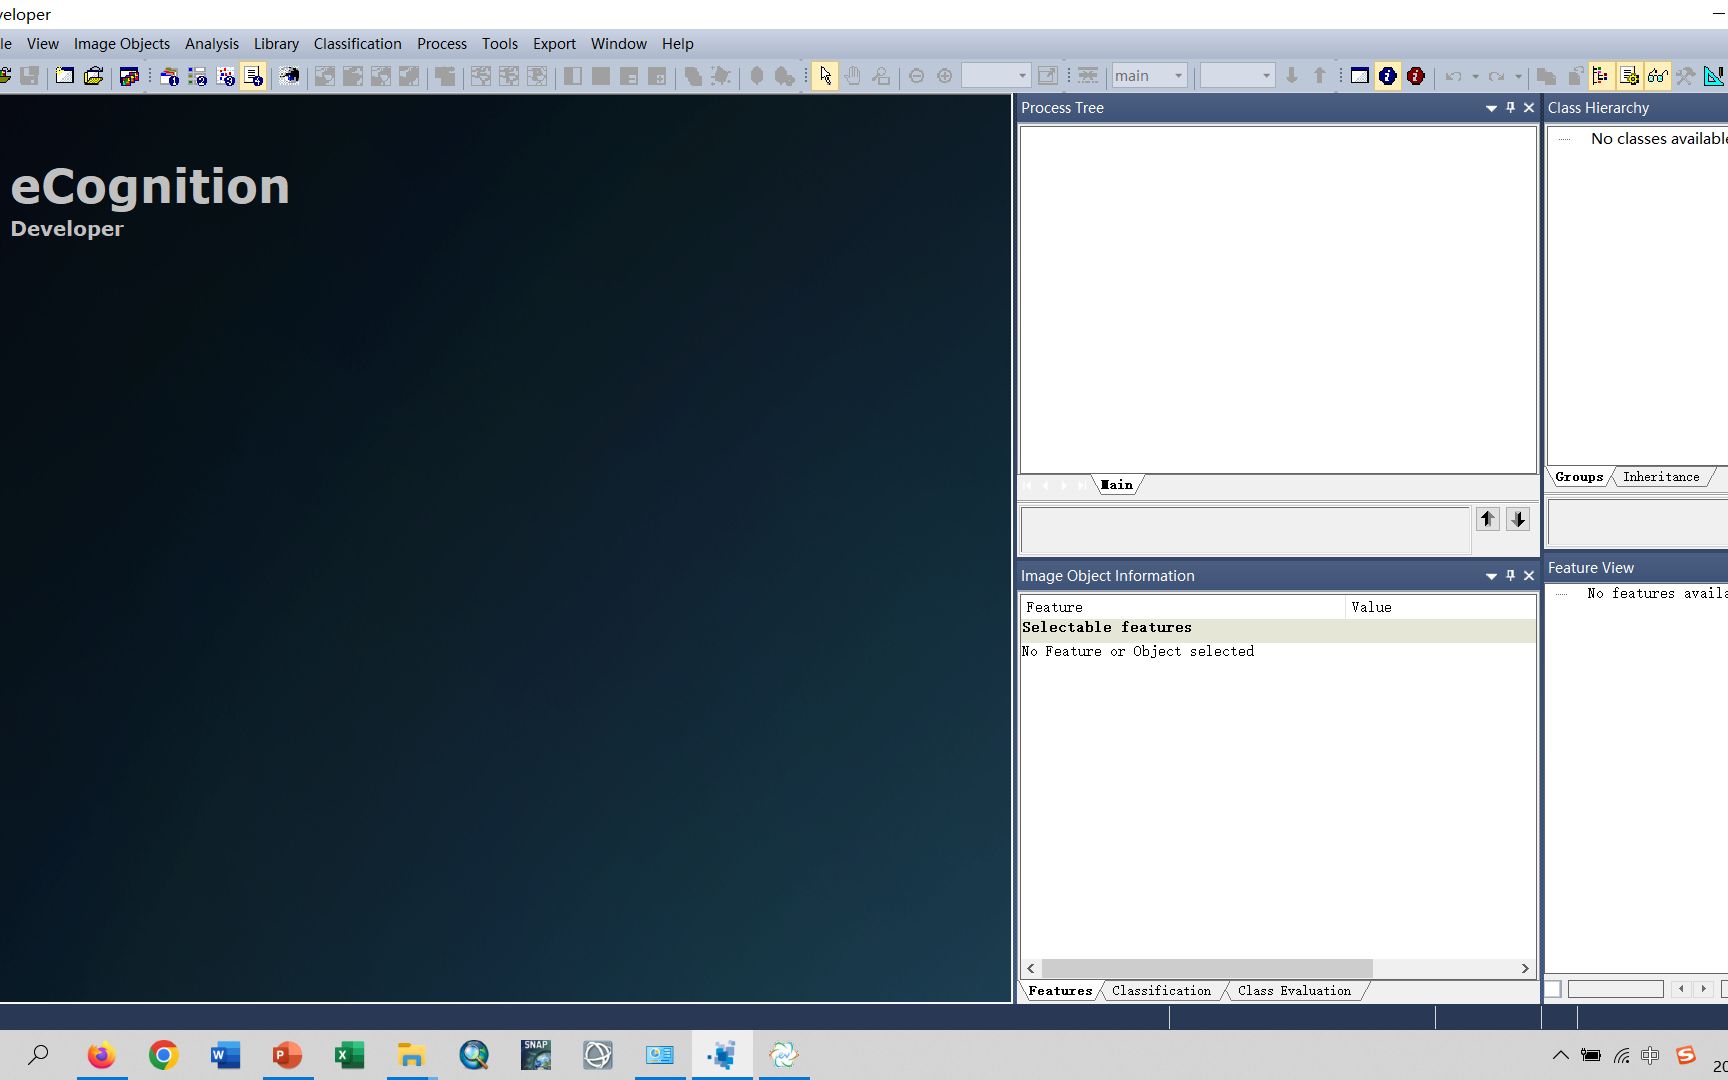Click the redo arrow icon
Viewport: 1728px width, 1080px height.
1496,76
